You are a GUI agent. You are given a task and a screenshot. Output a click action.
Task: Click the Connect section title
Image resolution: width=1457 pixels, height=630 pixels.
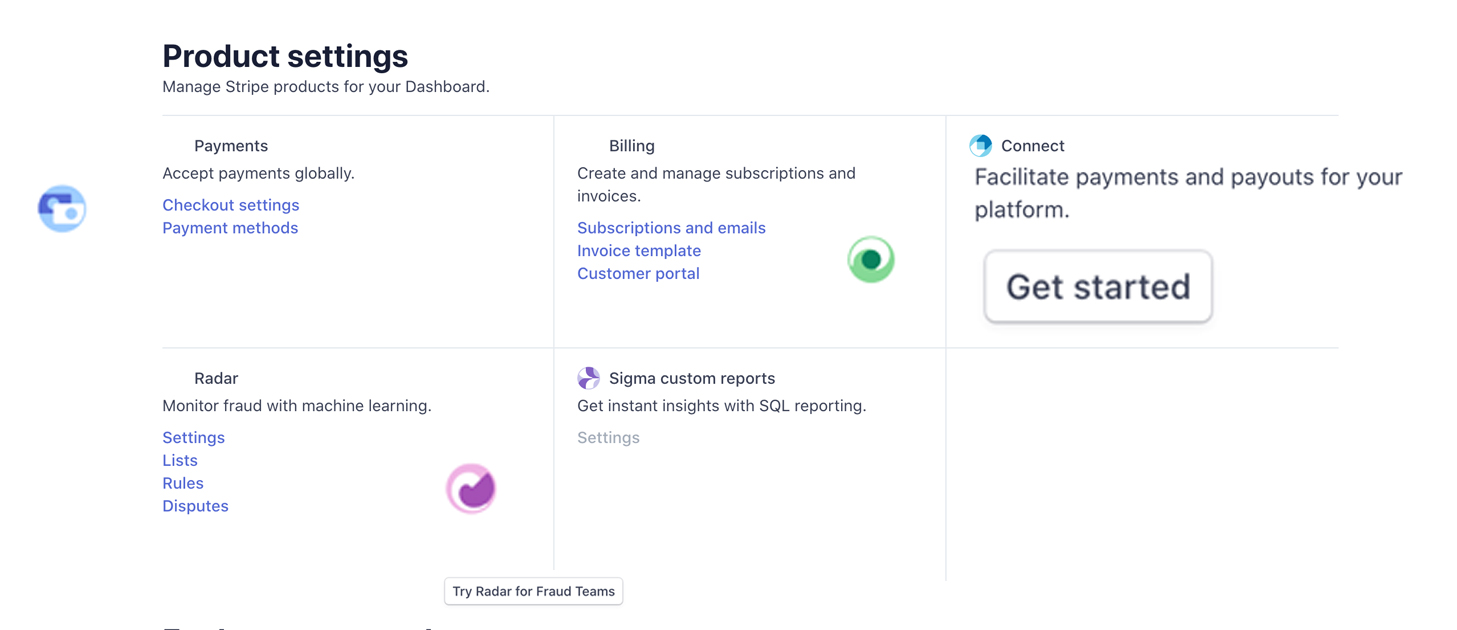pos(1033,146)
